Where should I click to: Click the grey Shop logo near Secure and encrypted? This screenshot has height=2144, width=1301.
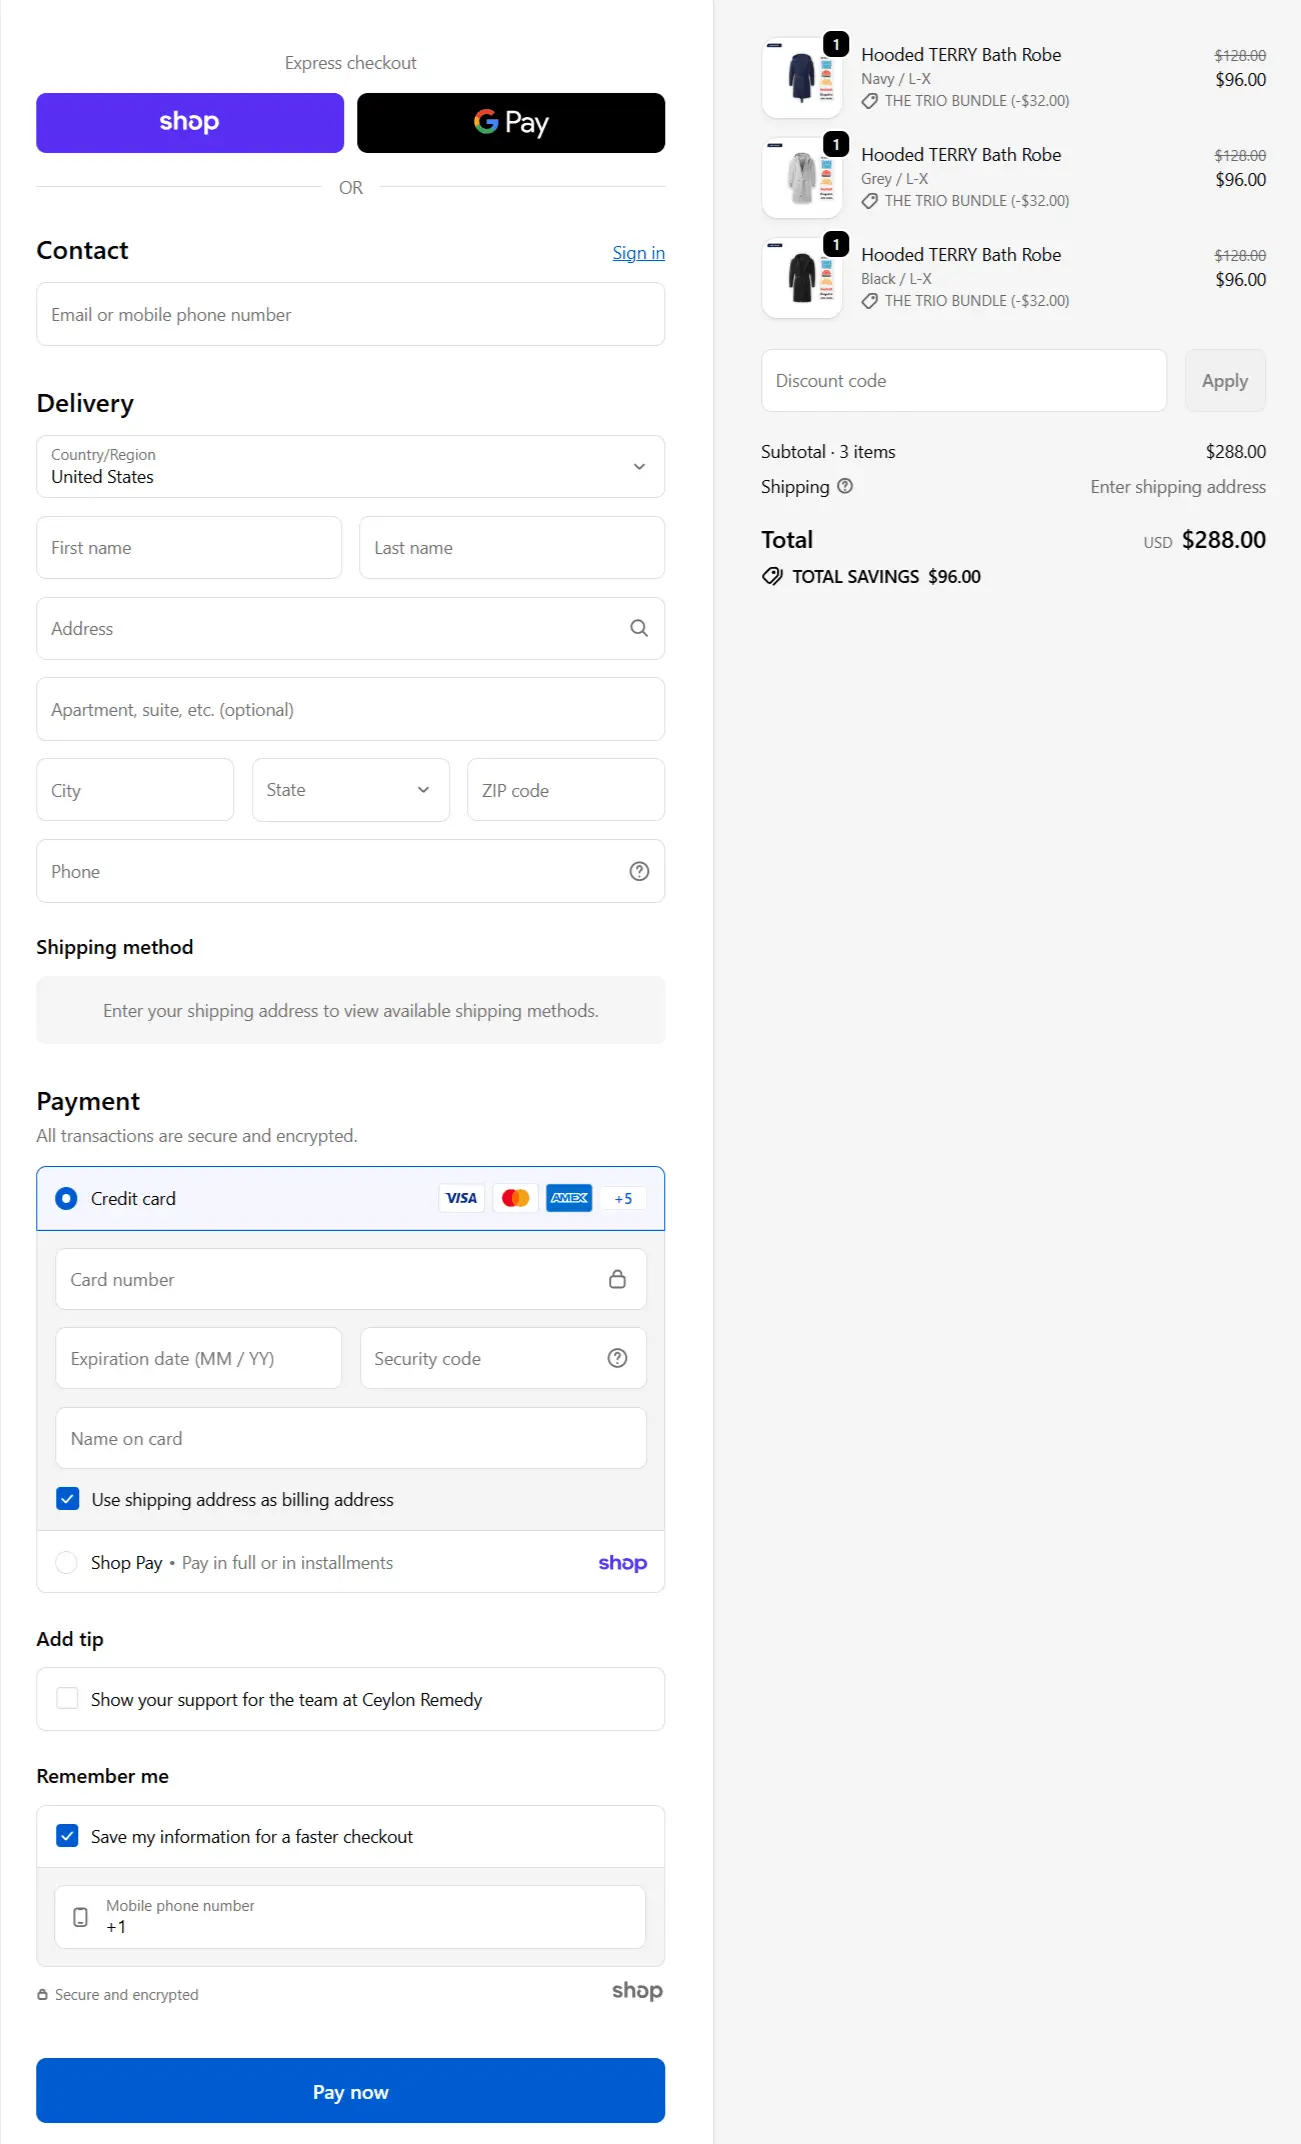click(637, 1990)
